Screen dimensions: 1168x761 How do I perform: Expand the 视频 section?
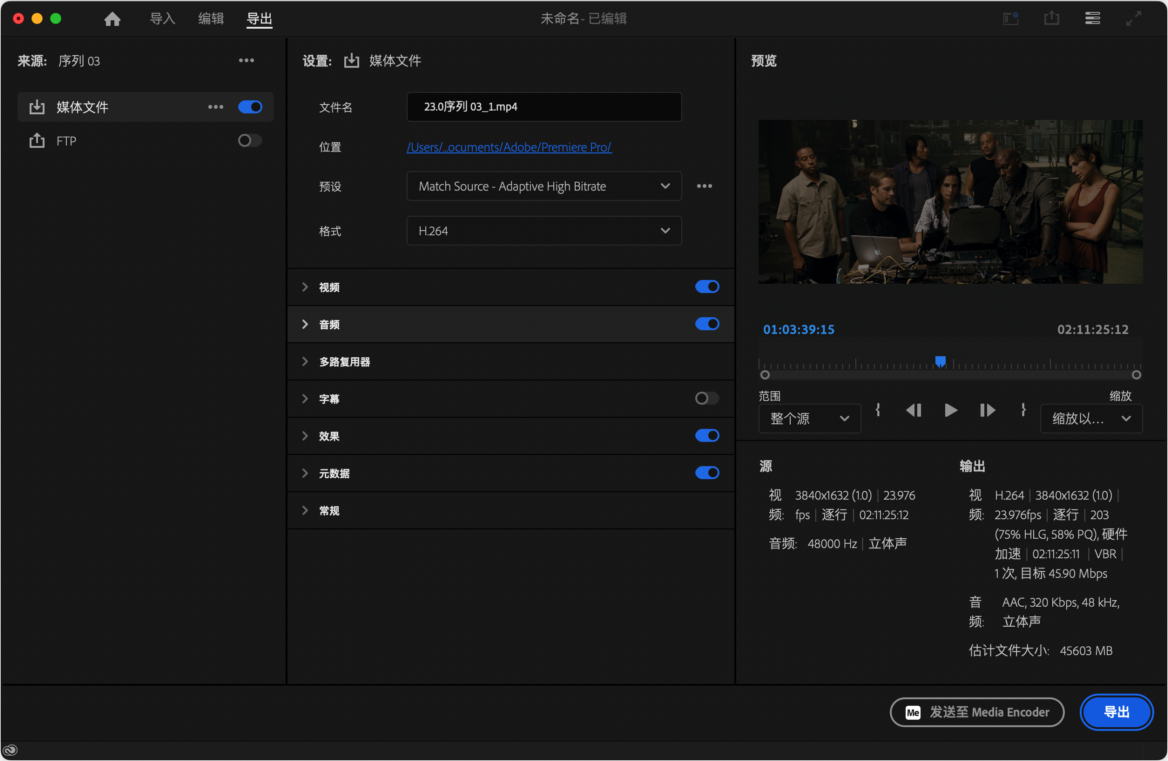[x=305, y=287]
